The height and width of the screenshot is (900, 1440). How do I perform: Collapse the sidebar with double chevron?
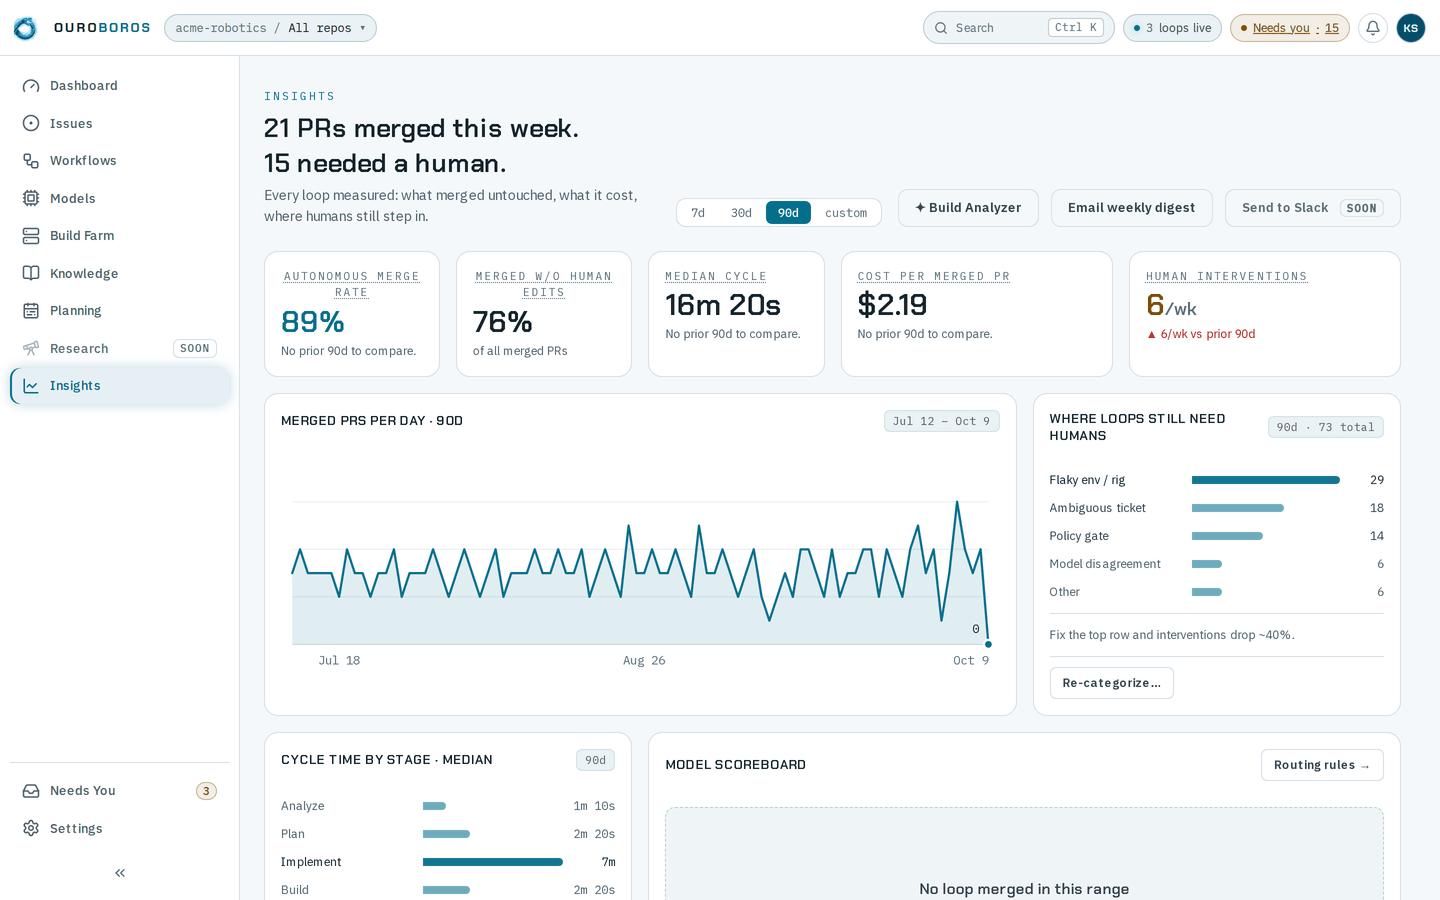coord(120,873)
